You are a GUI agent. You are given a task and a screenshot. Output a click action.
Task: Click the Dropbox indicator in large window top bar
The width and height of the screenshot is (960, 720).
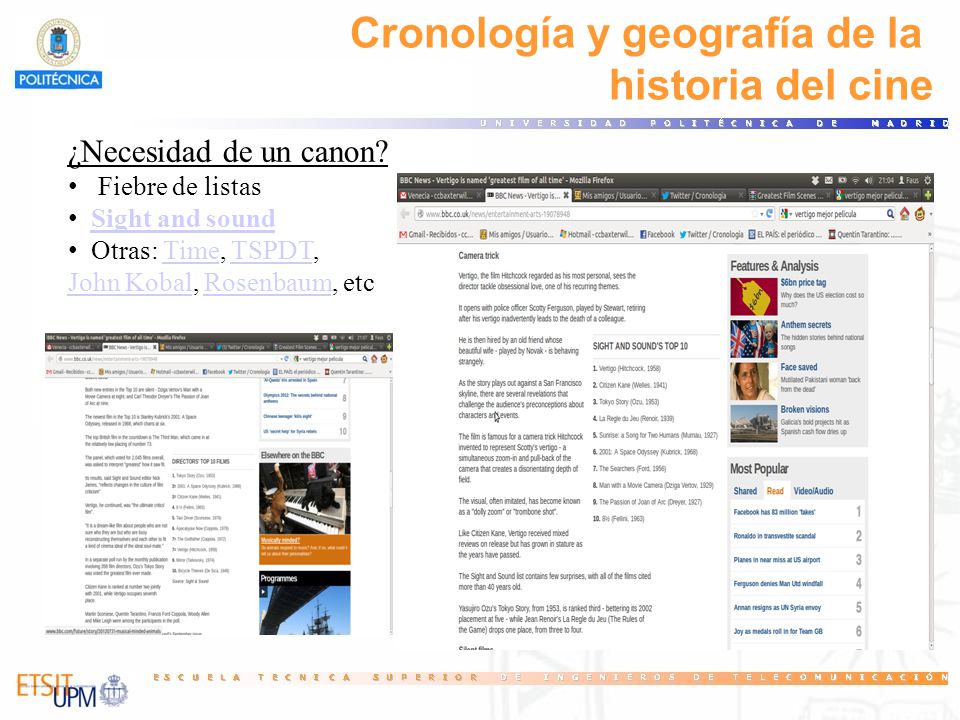[x=815, y=180]
